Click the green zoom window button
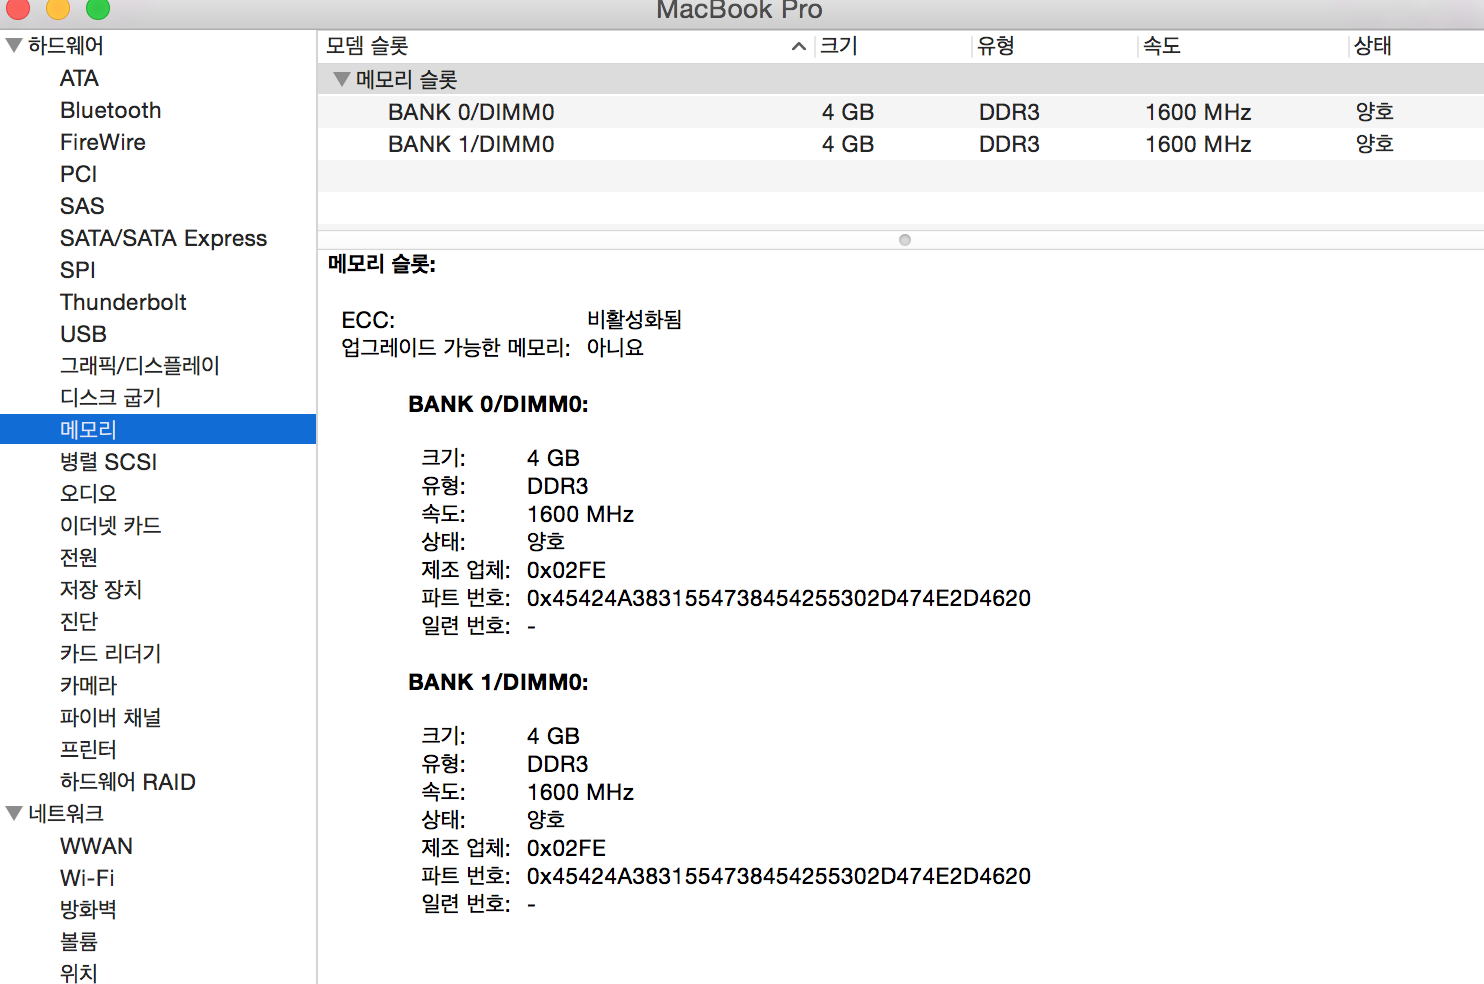 coord(98,9)
